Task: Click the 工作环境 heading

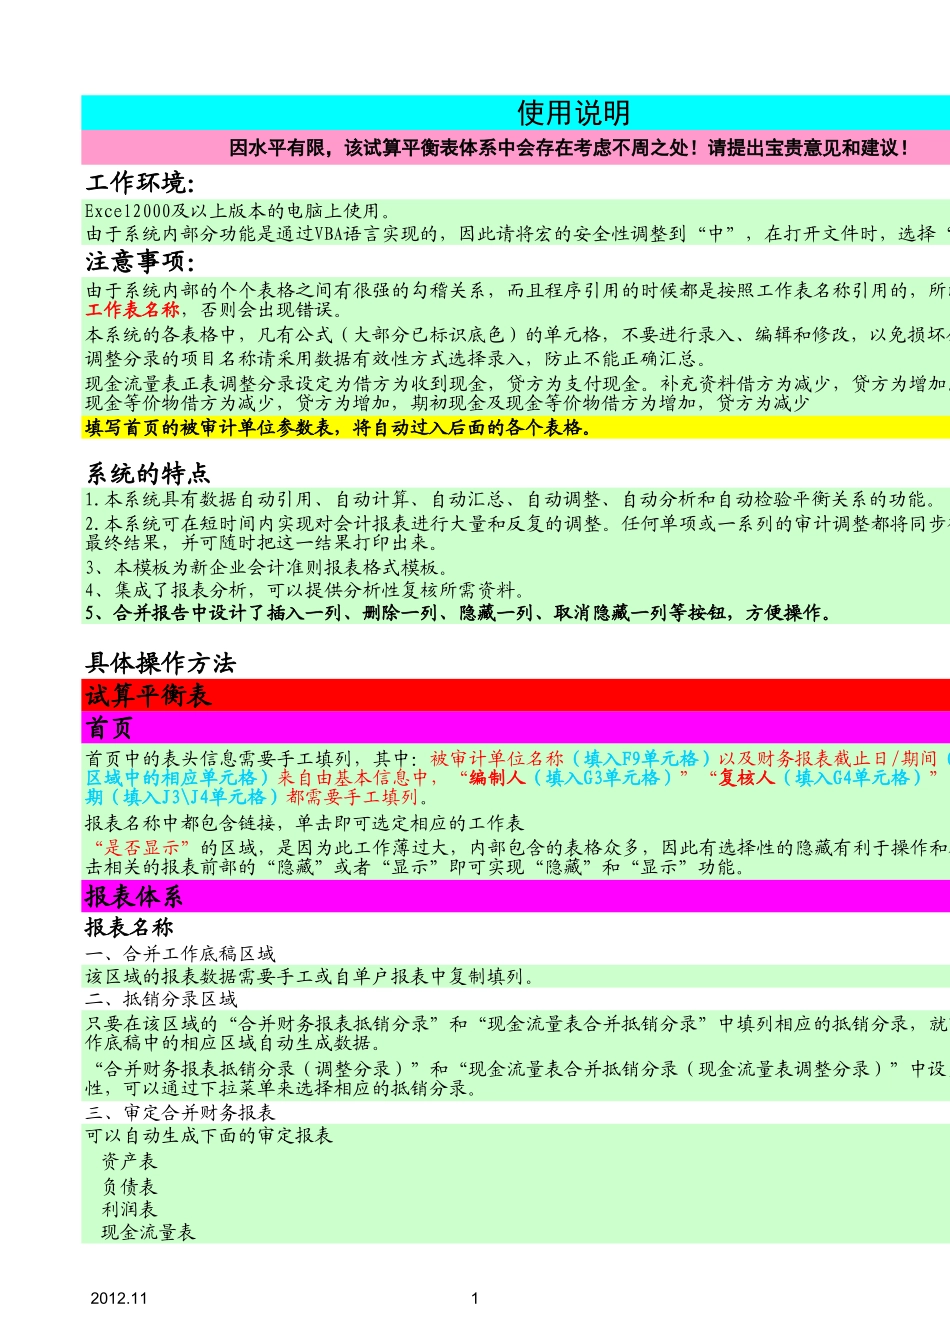Action: tap(140, 182)
